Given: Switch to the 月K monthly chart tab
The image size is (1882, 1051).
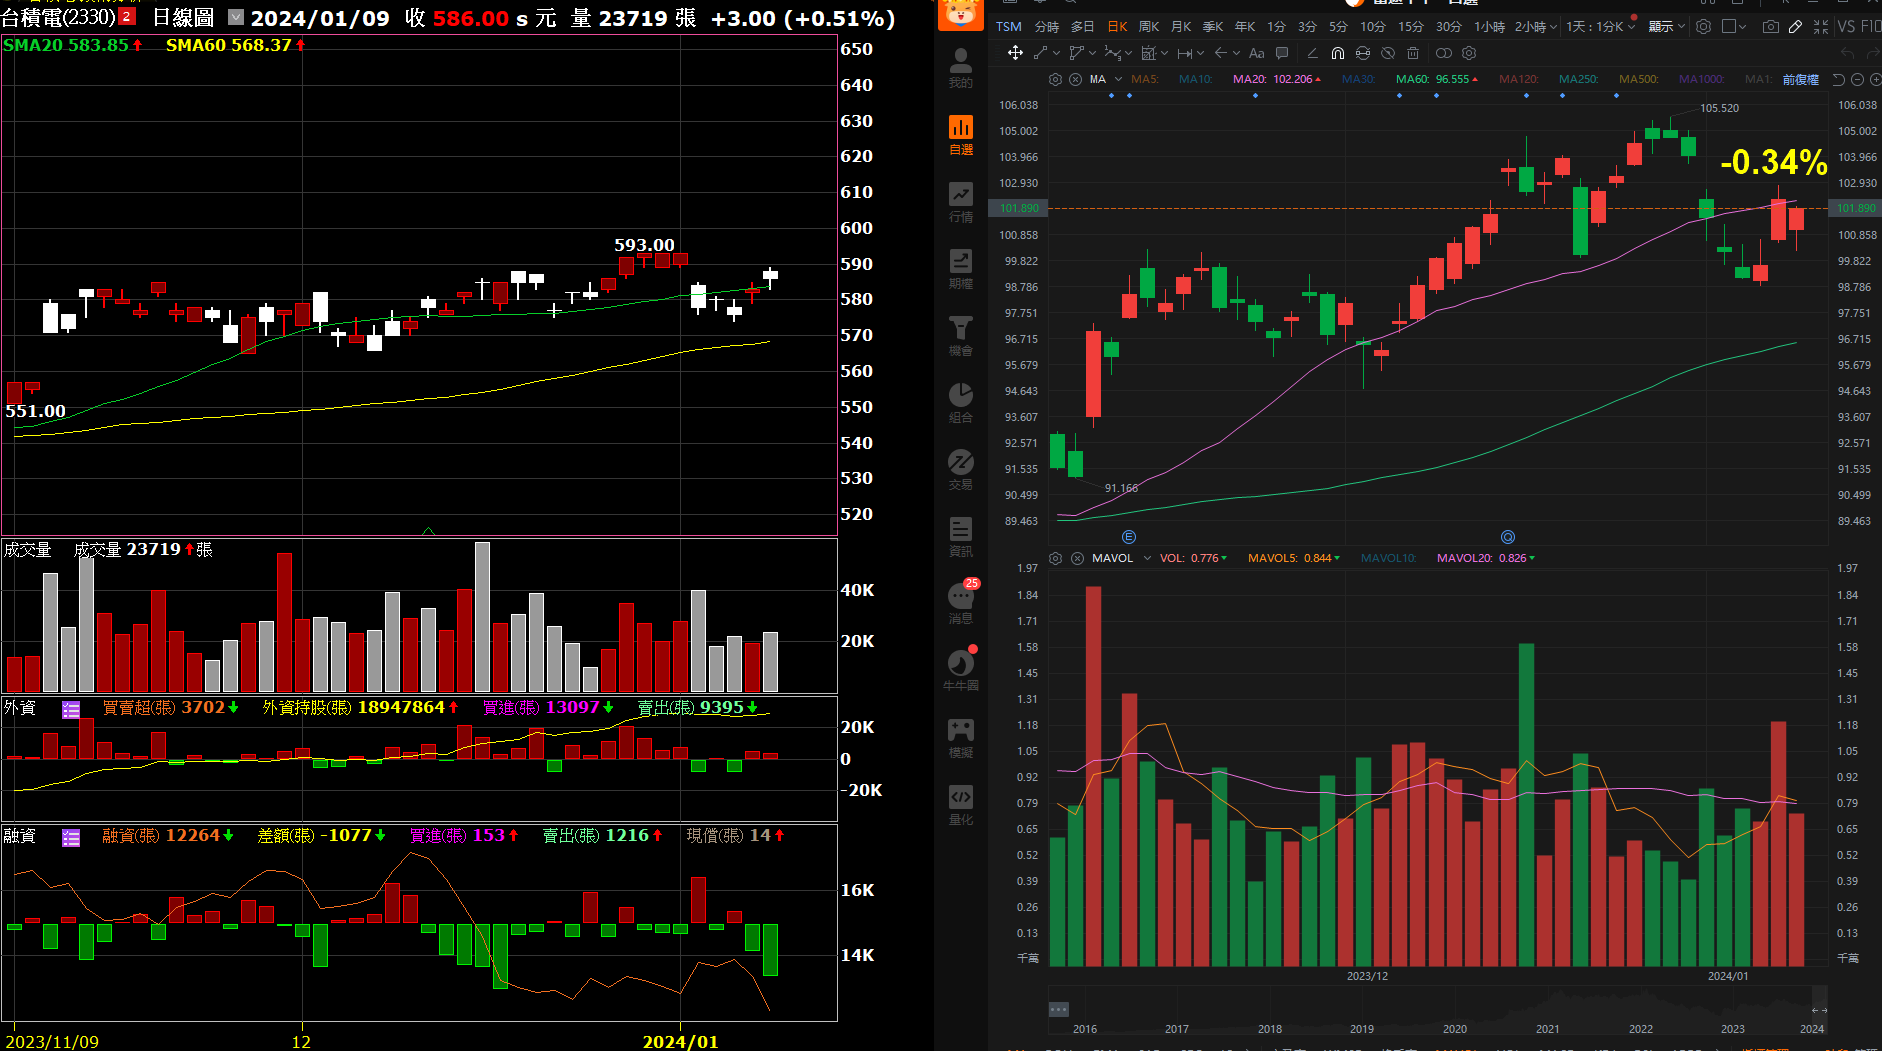Looking at the screenshot, I should 1181,27.
